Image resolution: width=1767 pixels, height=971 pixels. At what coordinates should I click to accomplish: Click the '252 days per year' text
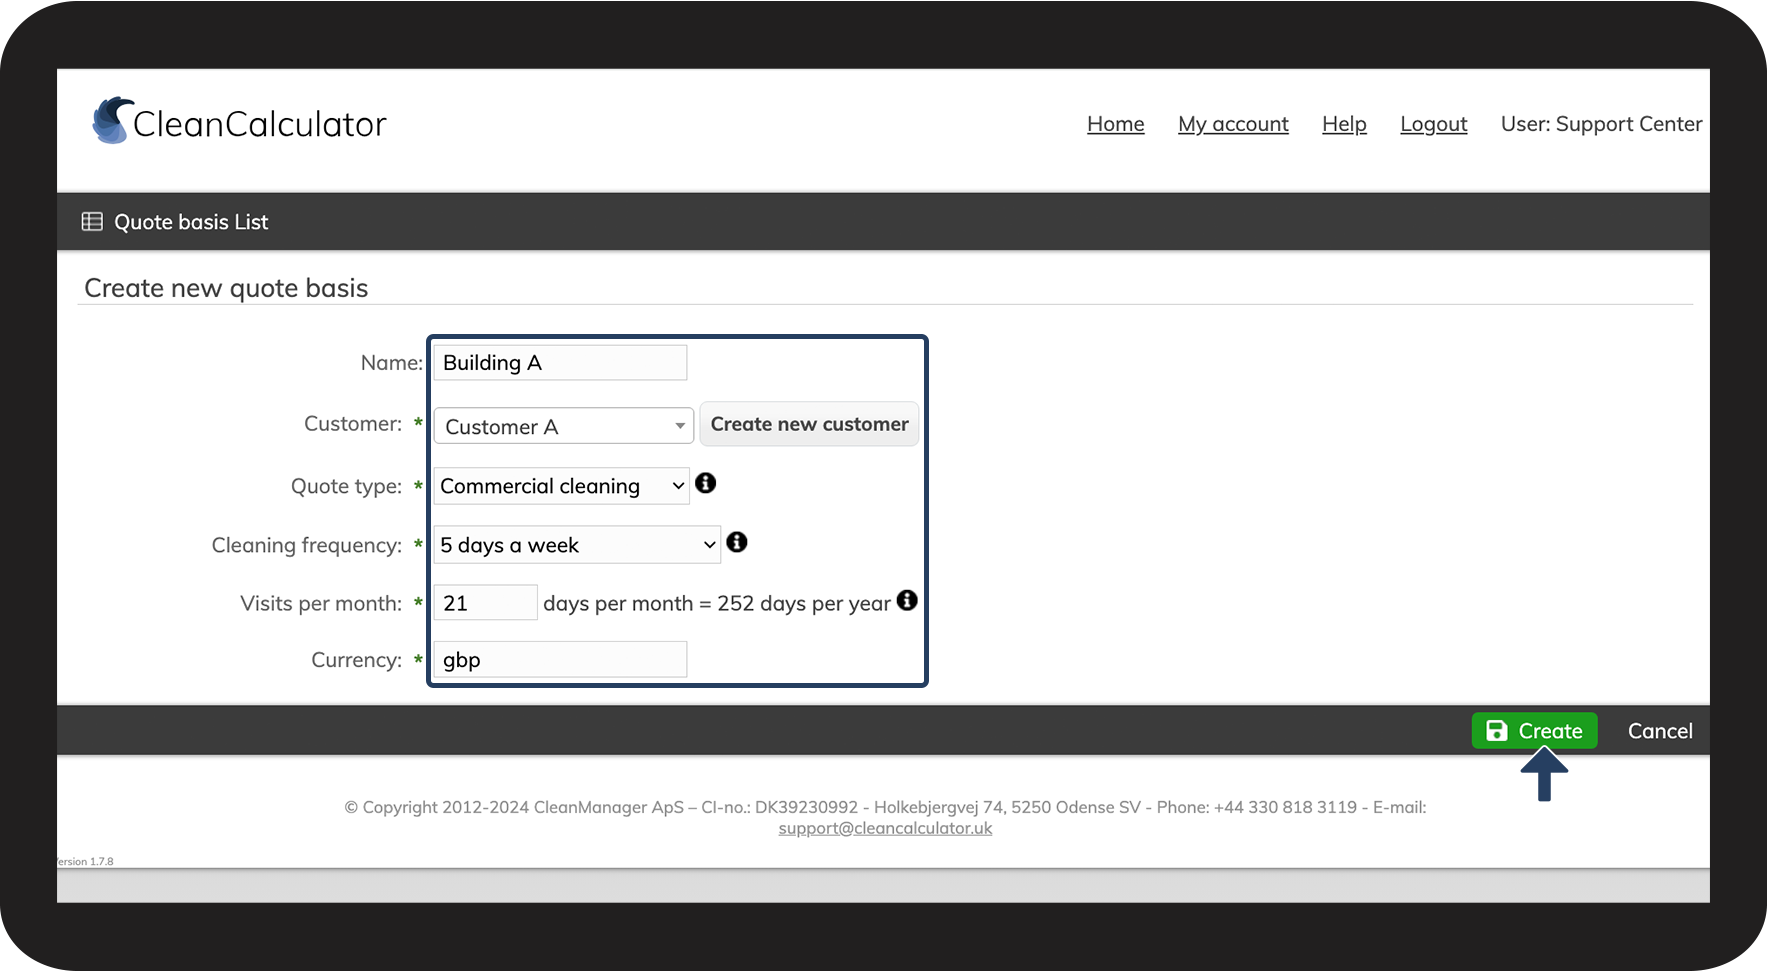pos(804,603)
